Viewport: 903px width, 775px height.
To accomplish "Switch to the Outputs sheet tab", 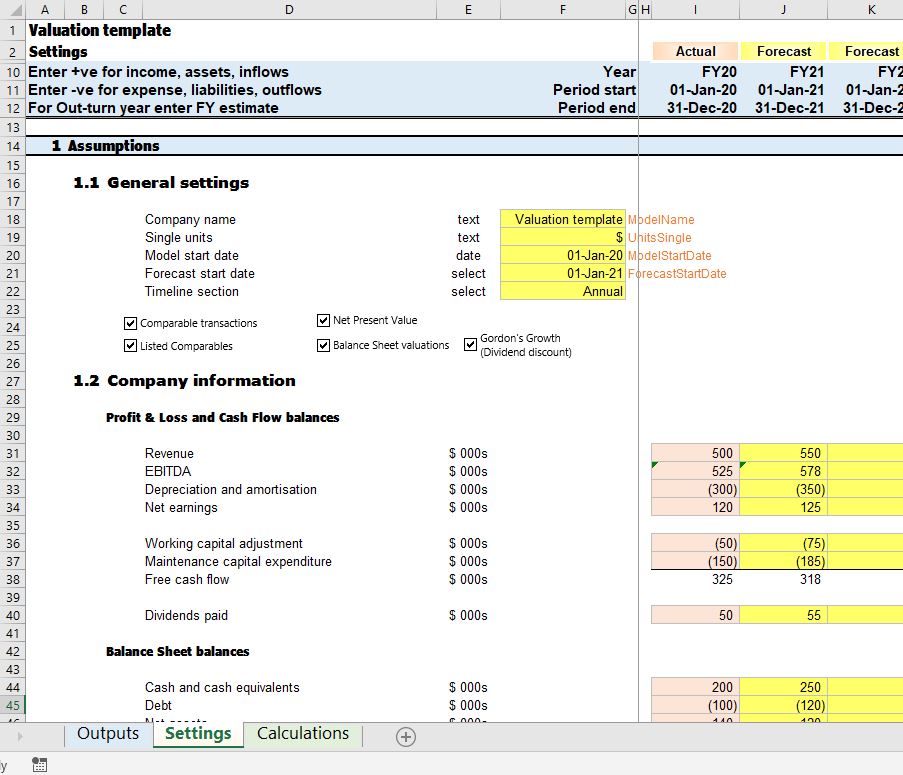I will click(108, 734).
